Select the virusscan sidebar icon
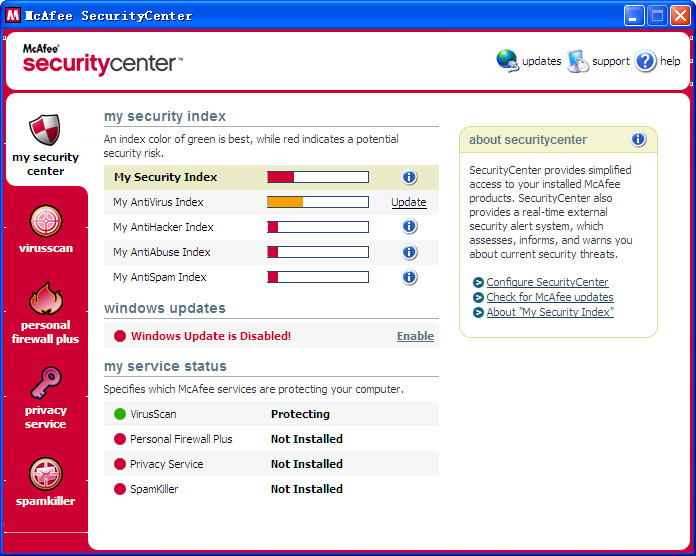The height and width of the screenshot is (556, 696). (46, 221)
